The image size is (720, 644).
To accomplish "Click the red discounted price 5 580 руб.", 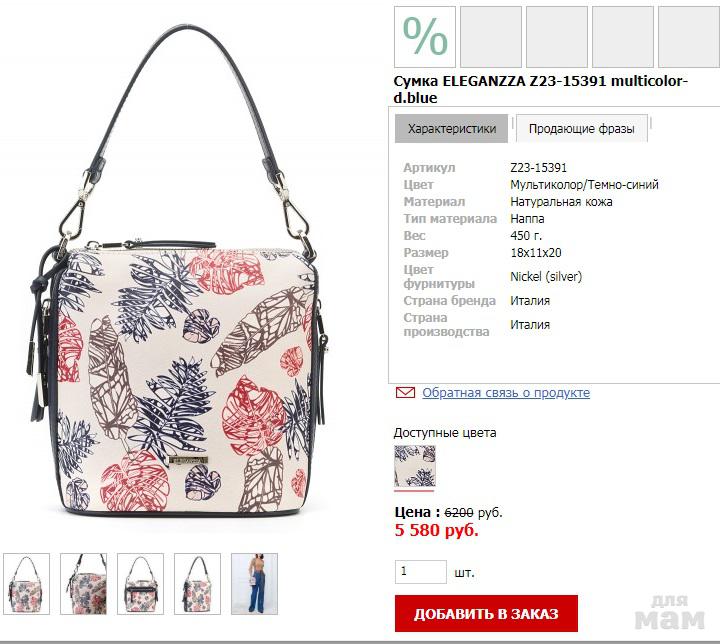I will [437, 530].
